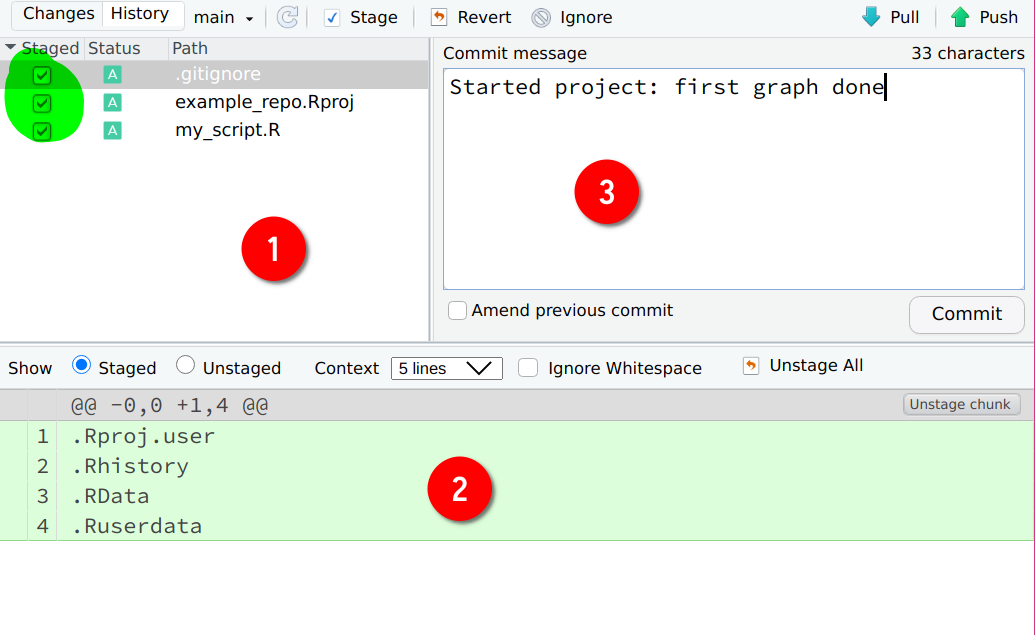Enable Amend previous commit checkbox
Viewport: 1035px width, 635px height.
(x=457, y=310)
